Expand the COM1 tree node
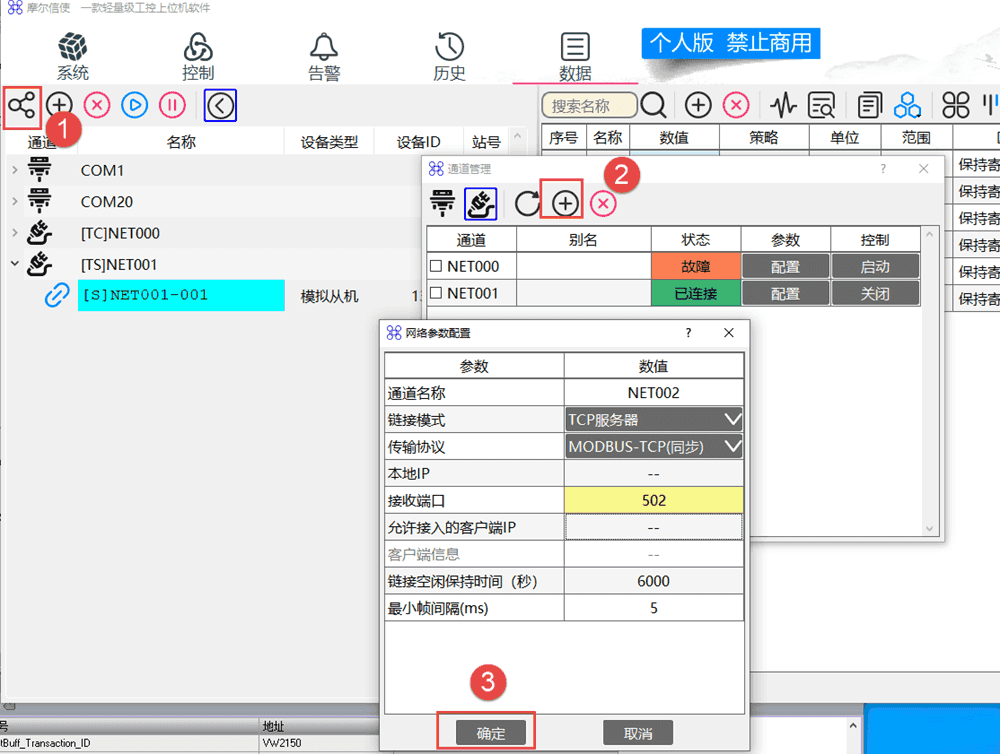 point(14,171)
